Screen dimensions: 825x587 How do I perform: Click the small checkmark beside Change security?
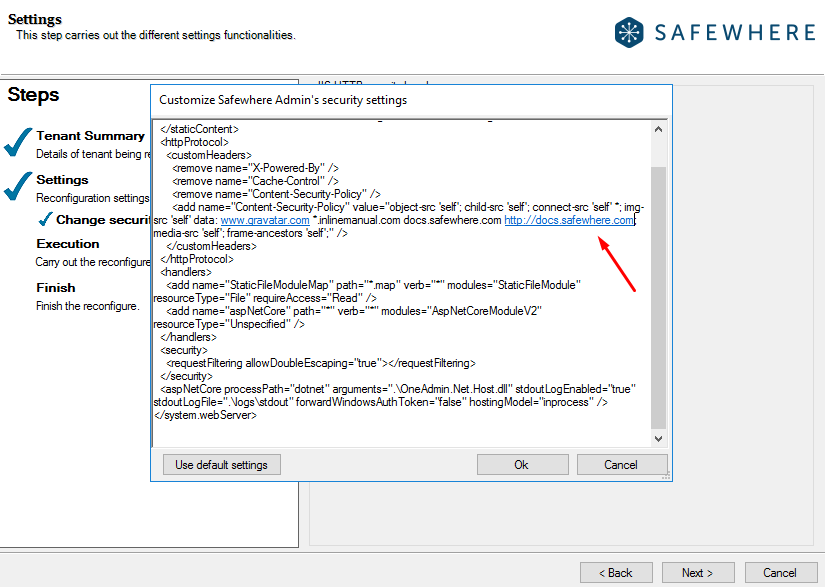click(x=45, y=219)
